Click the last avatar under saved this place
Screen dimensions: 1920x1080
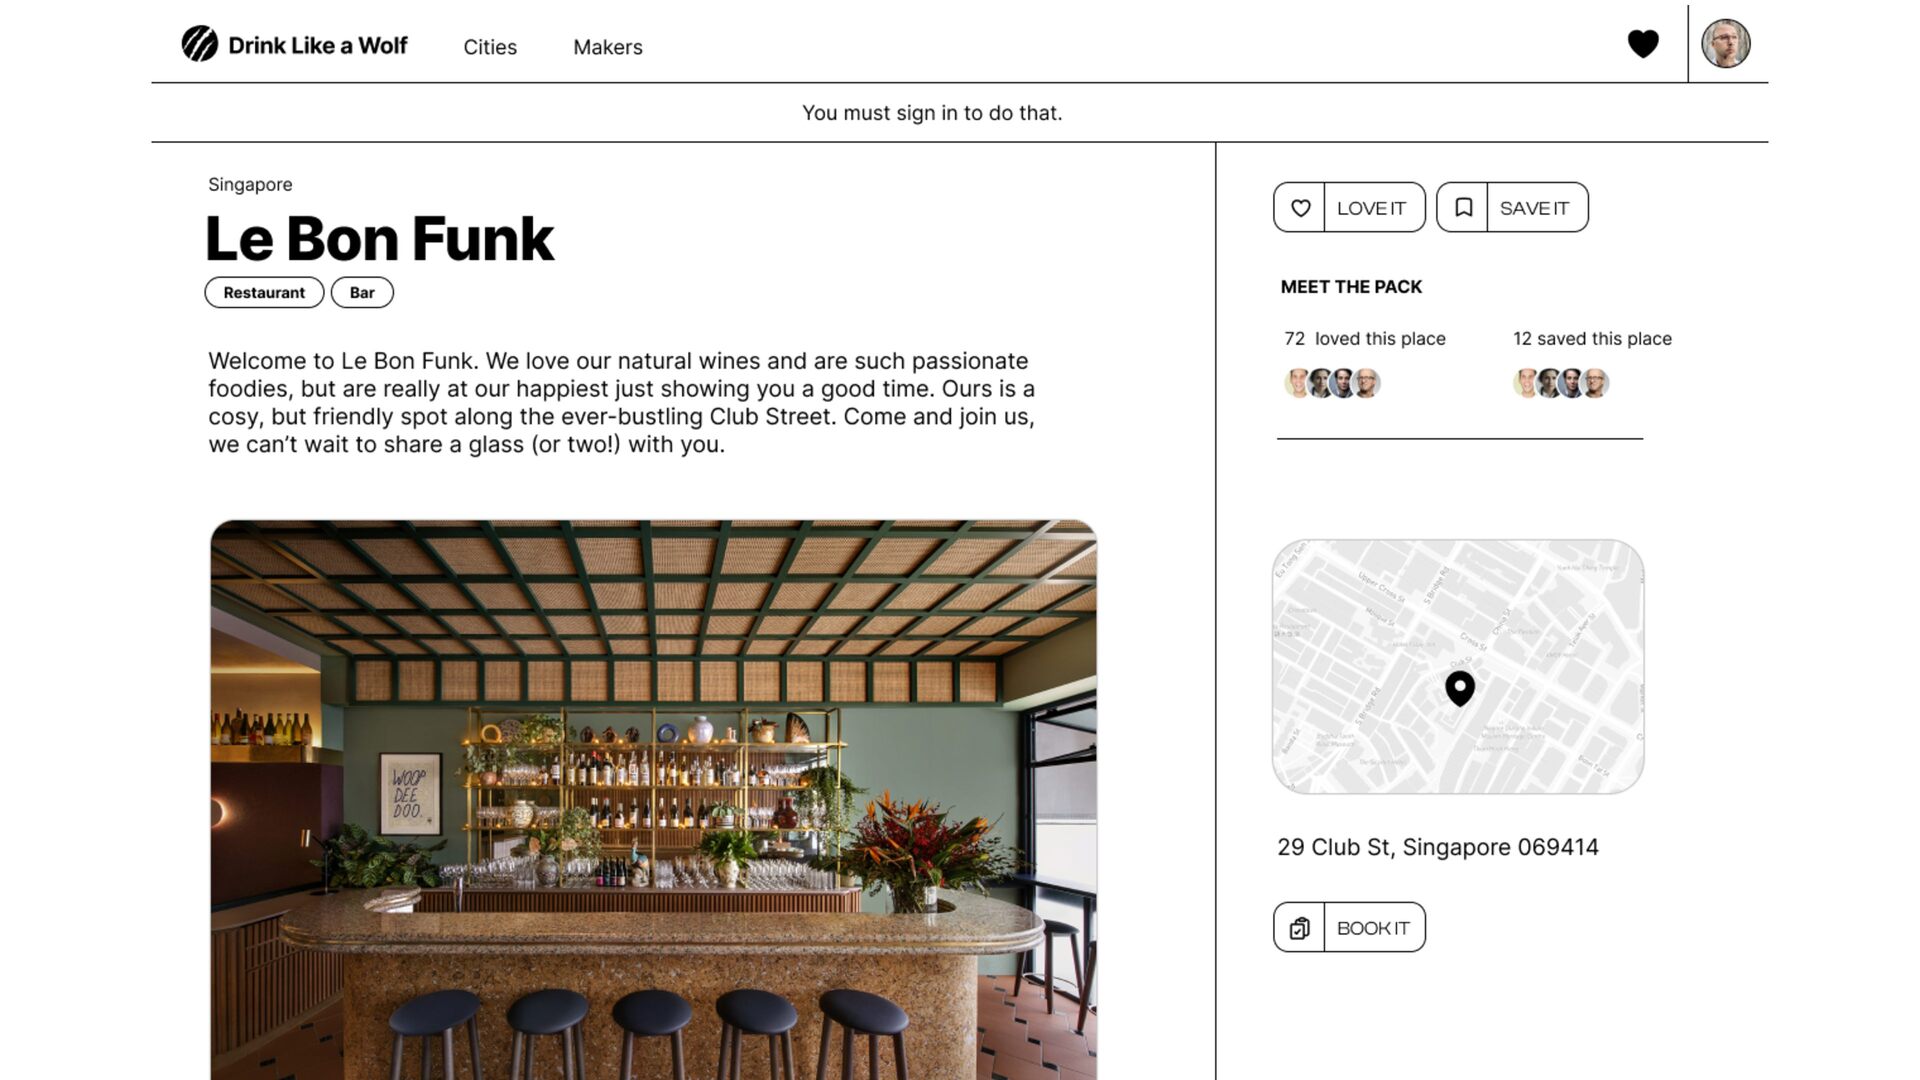pyautogui.click(x=1596, y=383)
